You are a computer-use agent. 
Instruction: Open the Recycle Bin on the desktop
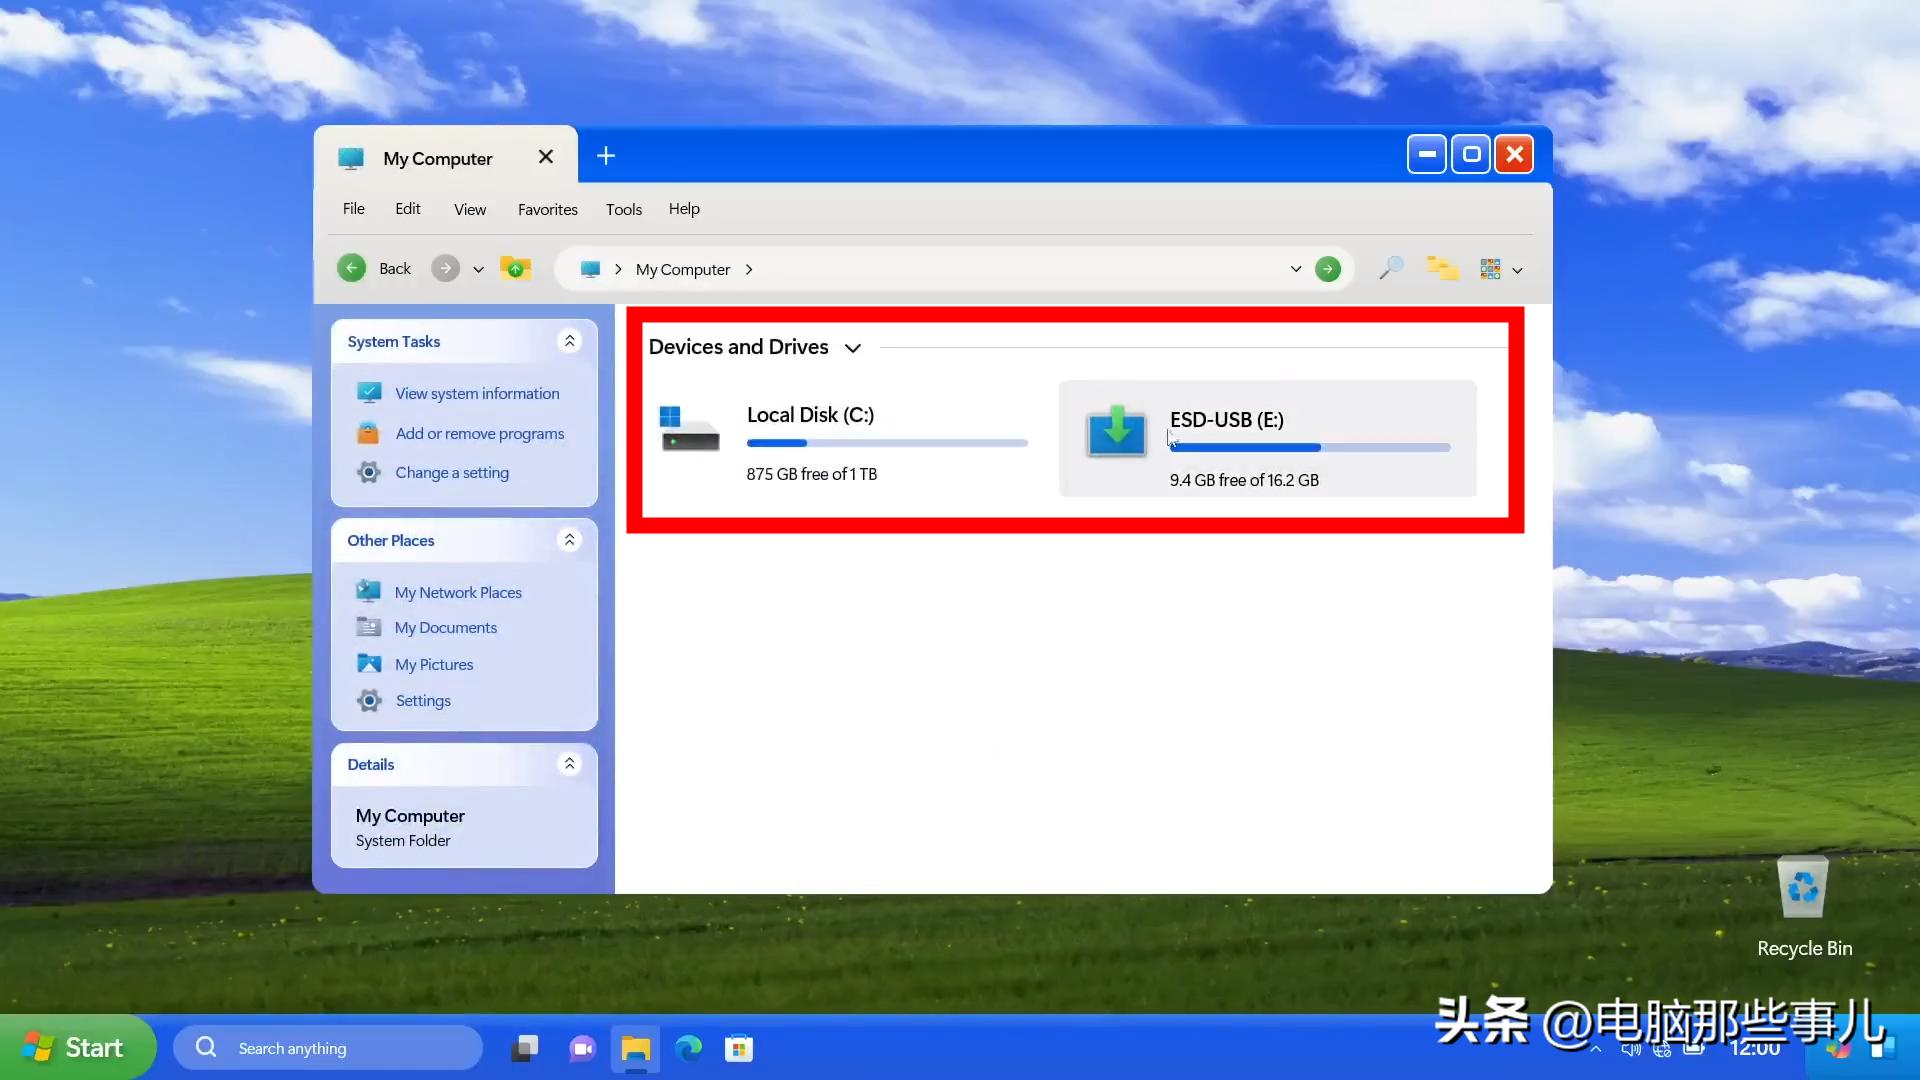pyautogui.click(x=1803, y=888)
